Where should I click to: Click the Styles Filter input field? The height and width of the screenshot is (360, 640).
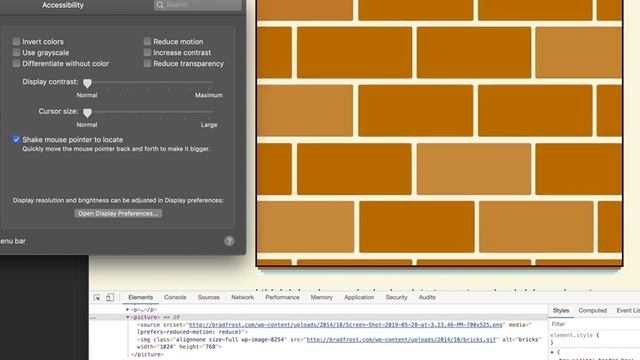(x=594, y=324)
